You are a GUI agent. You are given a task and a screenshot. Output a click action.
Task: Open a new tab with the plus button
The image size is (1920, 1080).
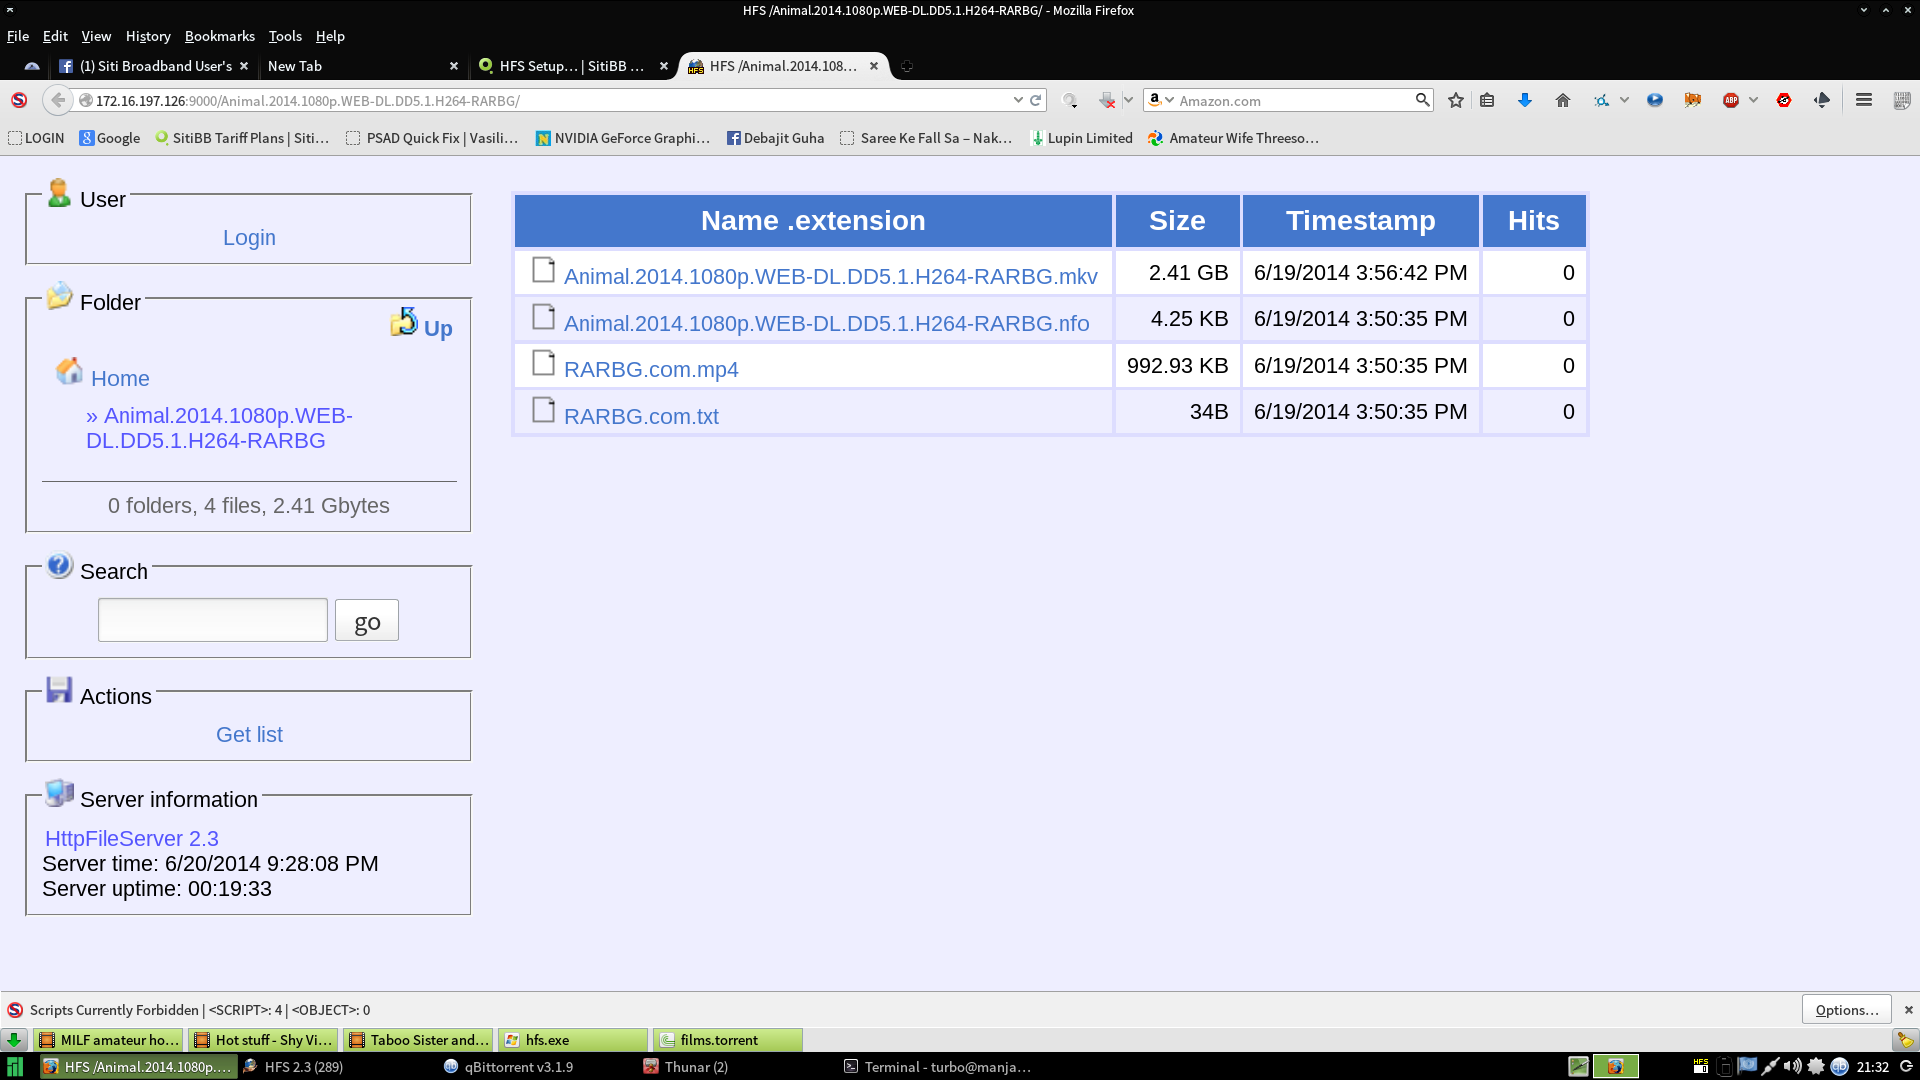[x=907, y=66]
